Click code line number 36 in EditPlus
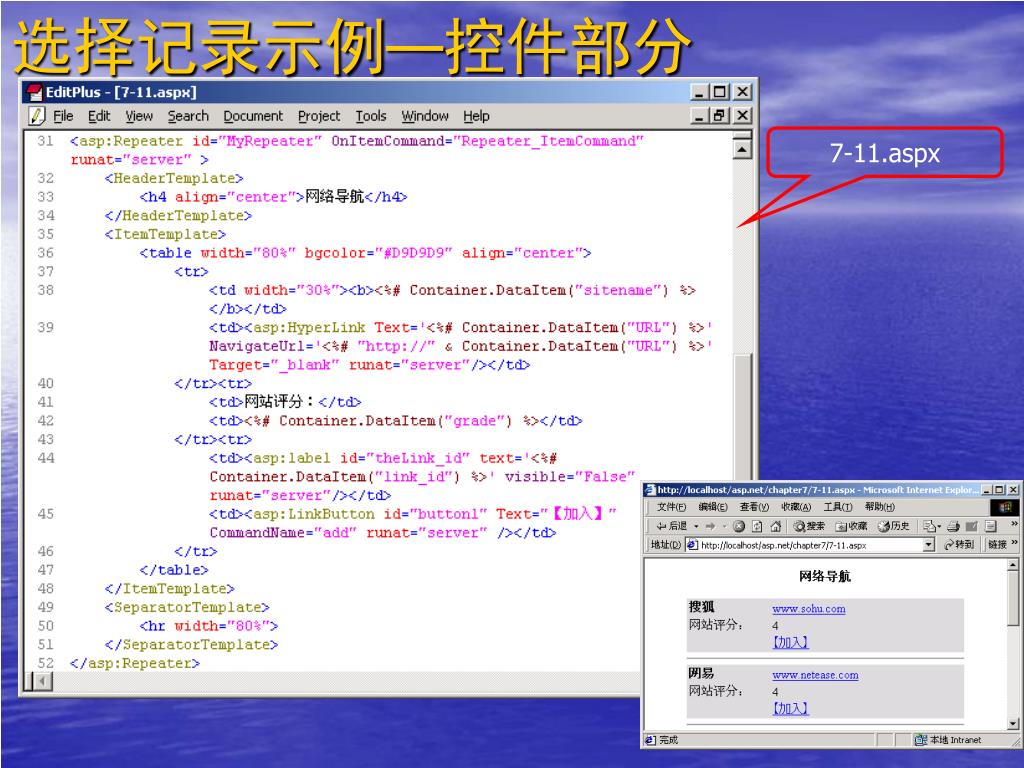The width and height of the screenshot is (1024, 768). tap(46, 253)
